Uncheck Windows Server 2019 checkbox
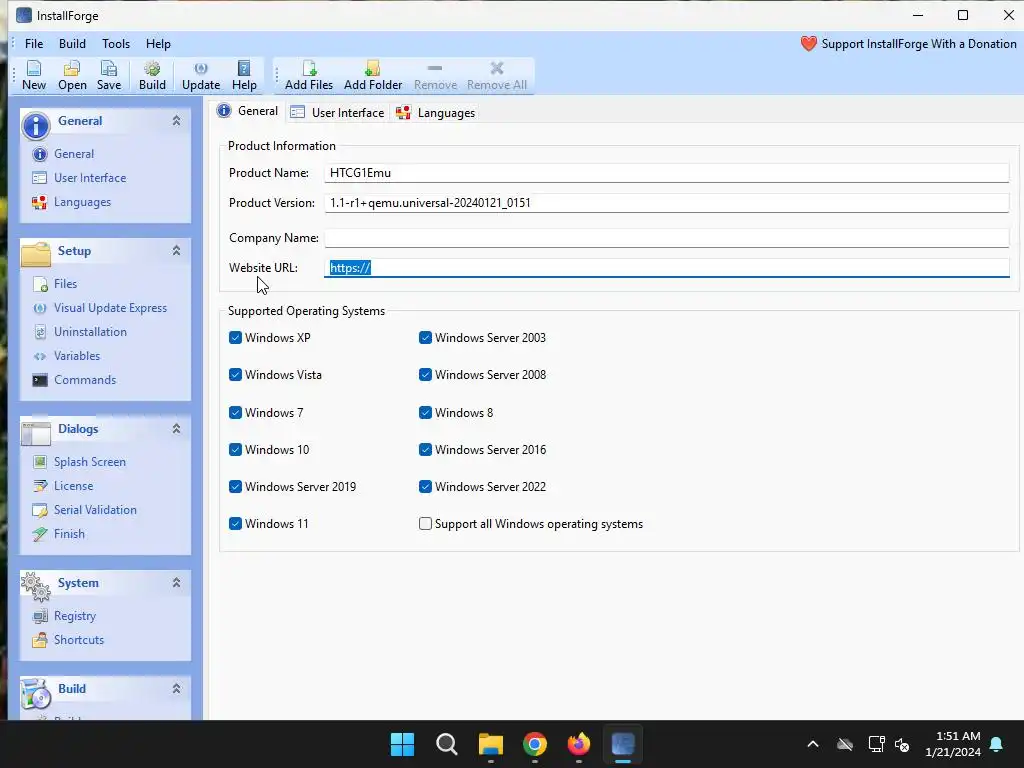The width and height of the screenshot is (1024, 768). (x=236, y=487)
